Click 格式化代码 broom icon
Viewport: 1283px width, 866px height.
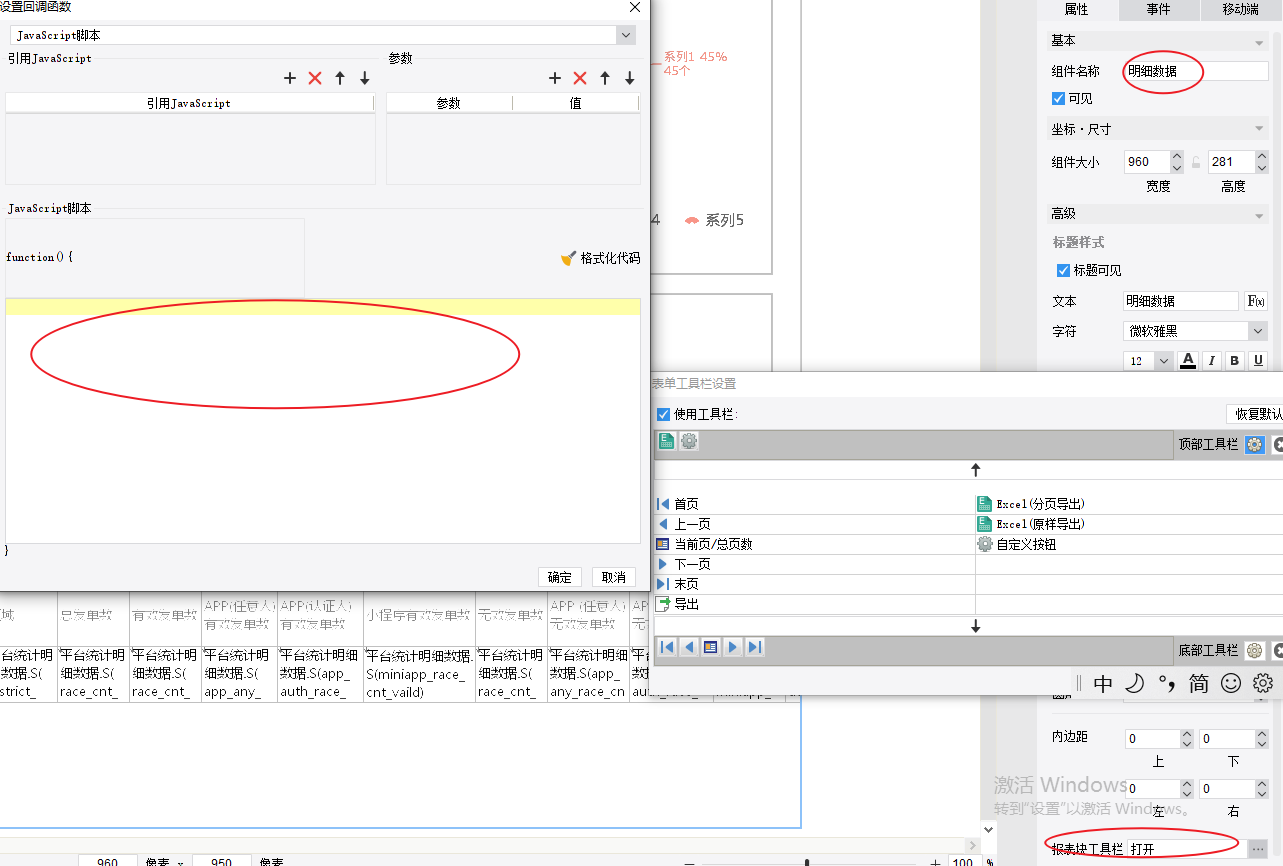568,258
